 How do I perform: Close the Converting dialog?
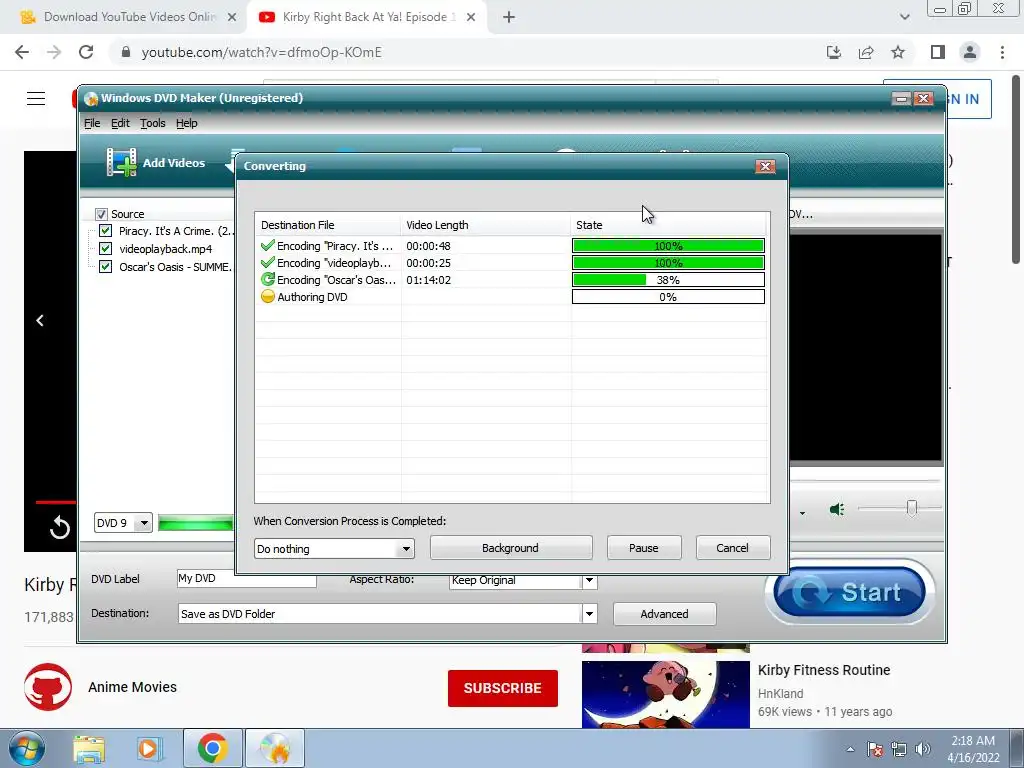[x=765, y=167]
